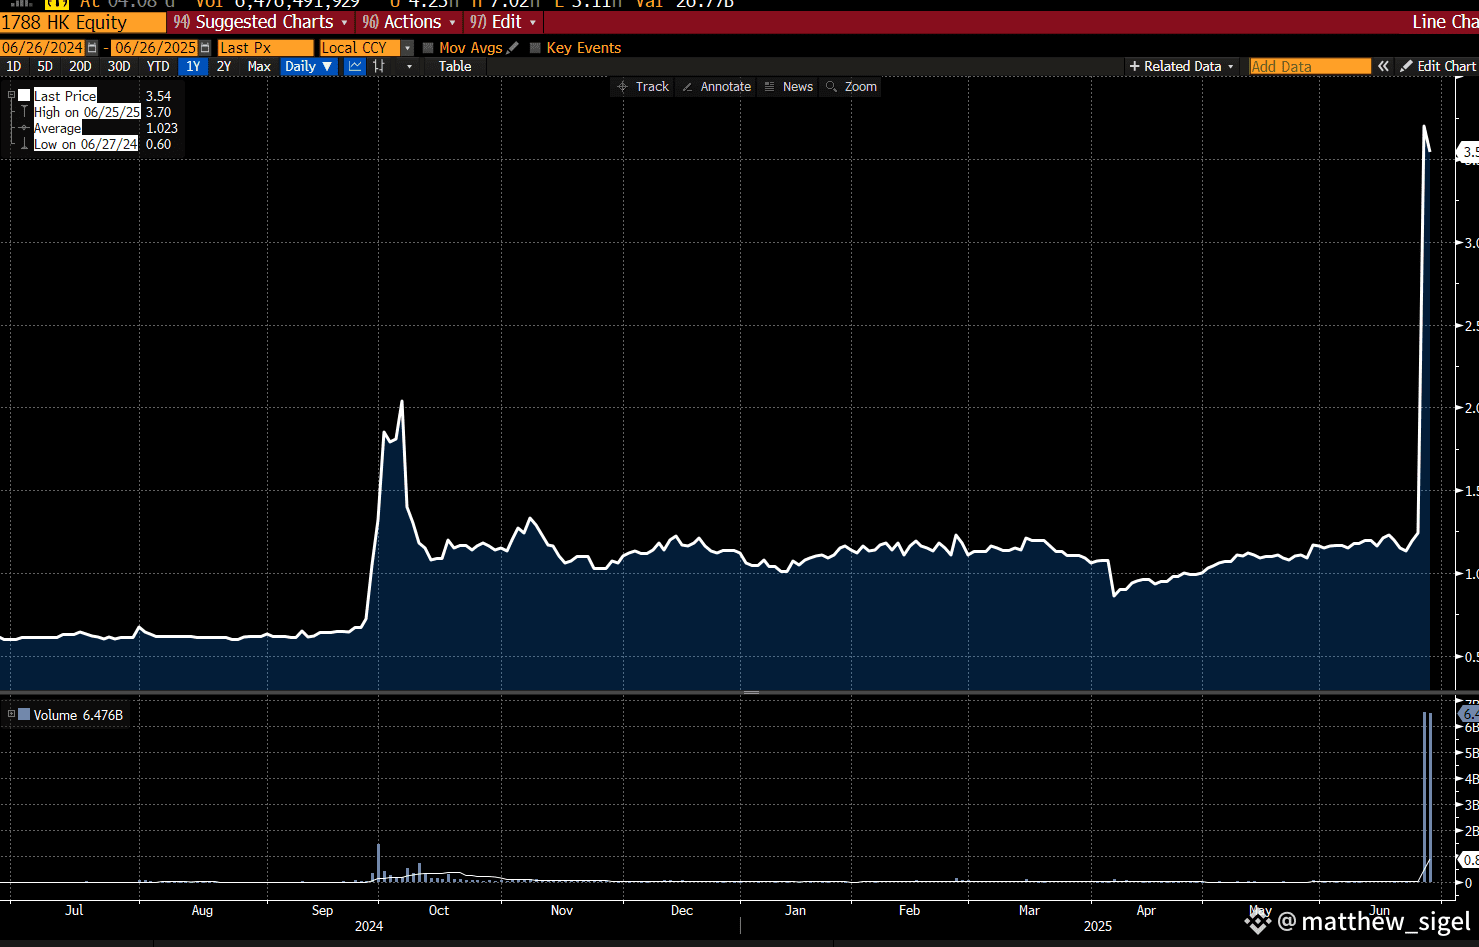
Task: Click the Last Price color swatch
Action: tap(24, 96)
